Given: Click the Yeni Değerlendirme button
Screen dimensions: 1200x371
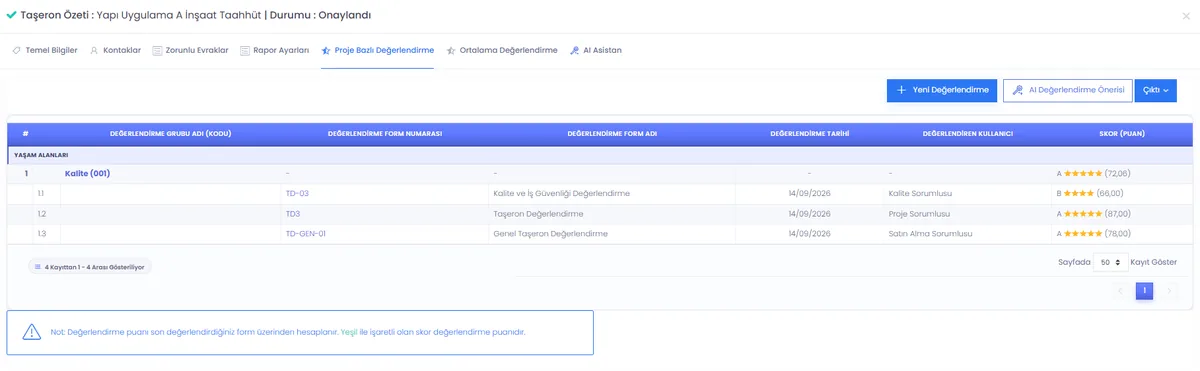Looking at the screenshot, I should tap(942, 90).
